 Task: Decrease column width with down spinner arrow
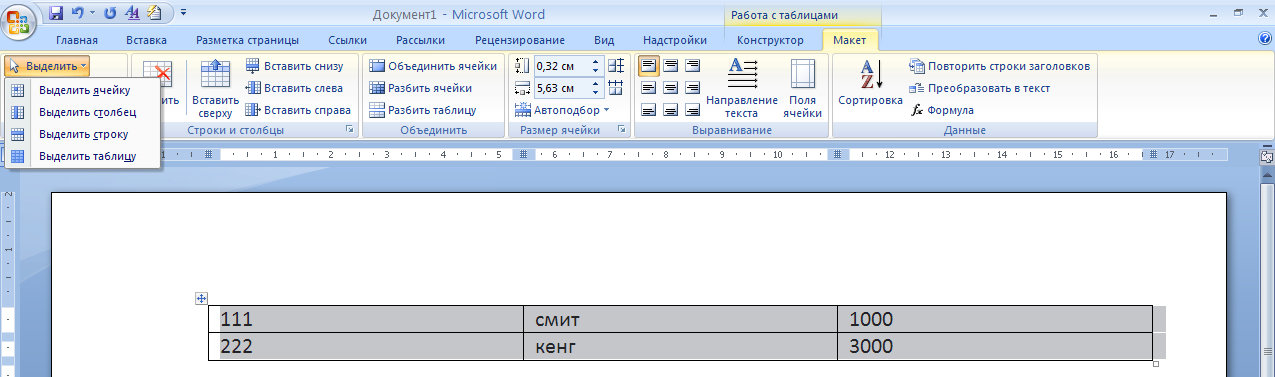click(x=596, y=93)
